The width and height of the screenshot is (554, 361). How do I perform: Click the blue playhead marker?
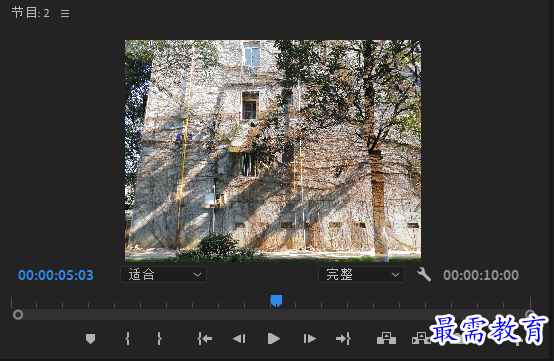pos(276,301)
